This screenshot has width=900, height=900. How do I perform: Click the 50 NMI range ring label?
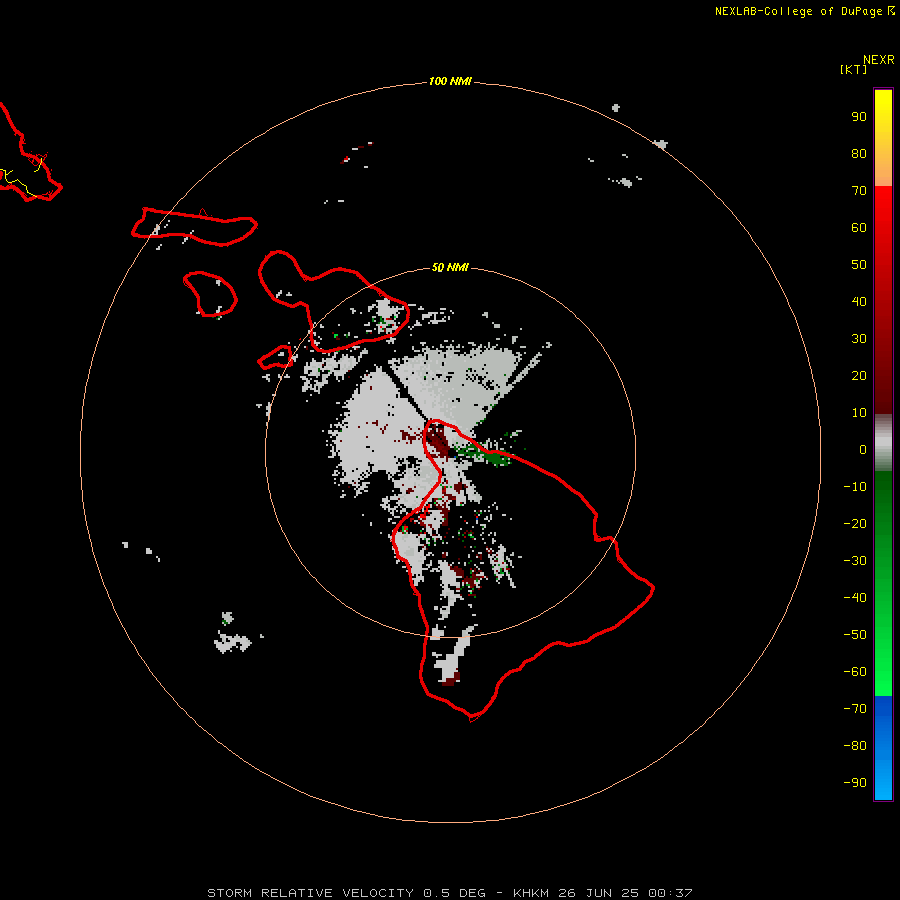(x=450, y=267)
